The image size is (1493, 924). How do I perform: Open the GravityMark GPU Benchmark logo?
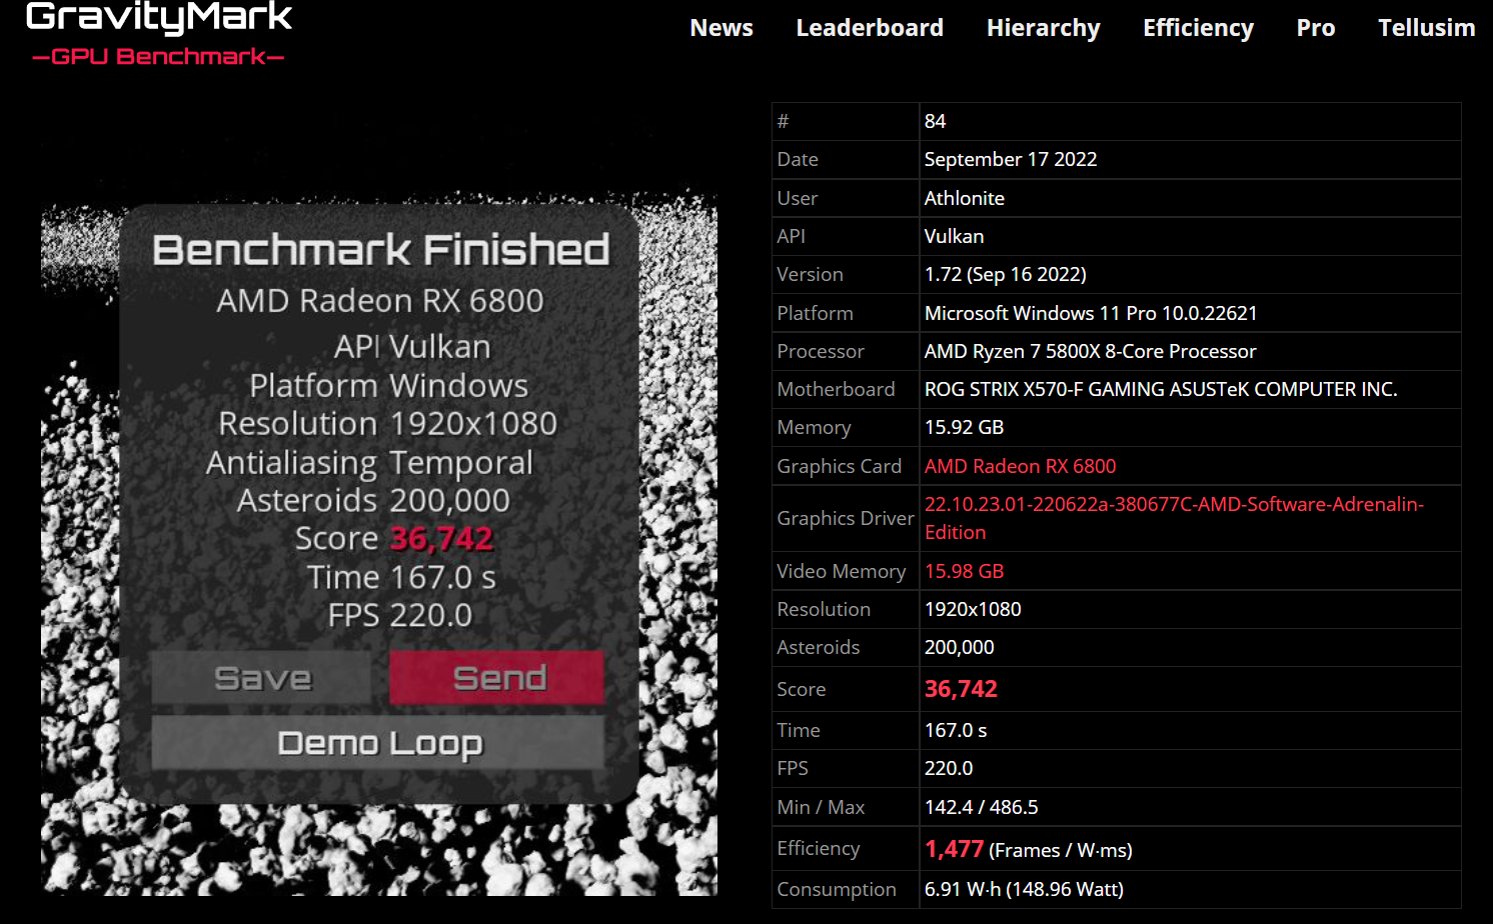point(159,34)
